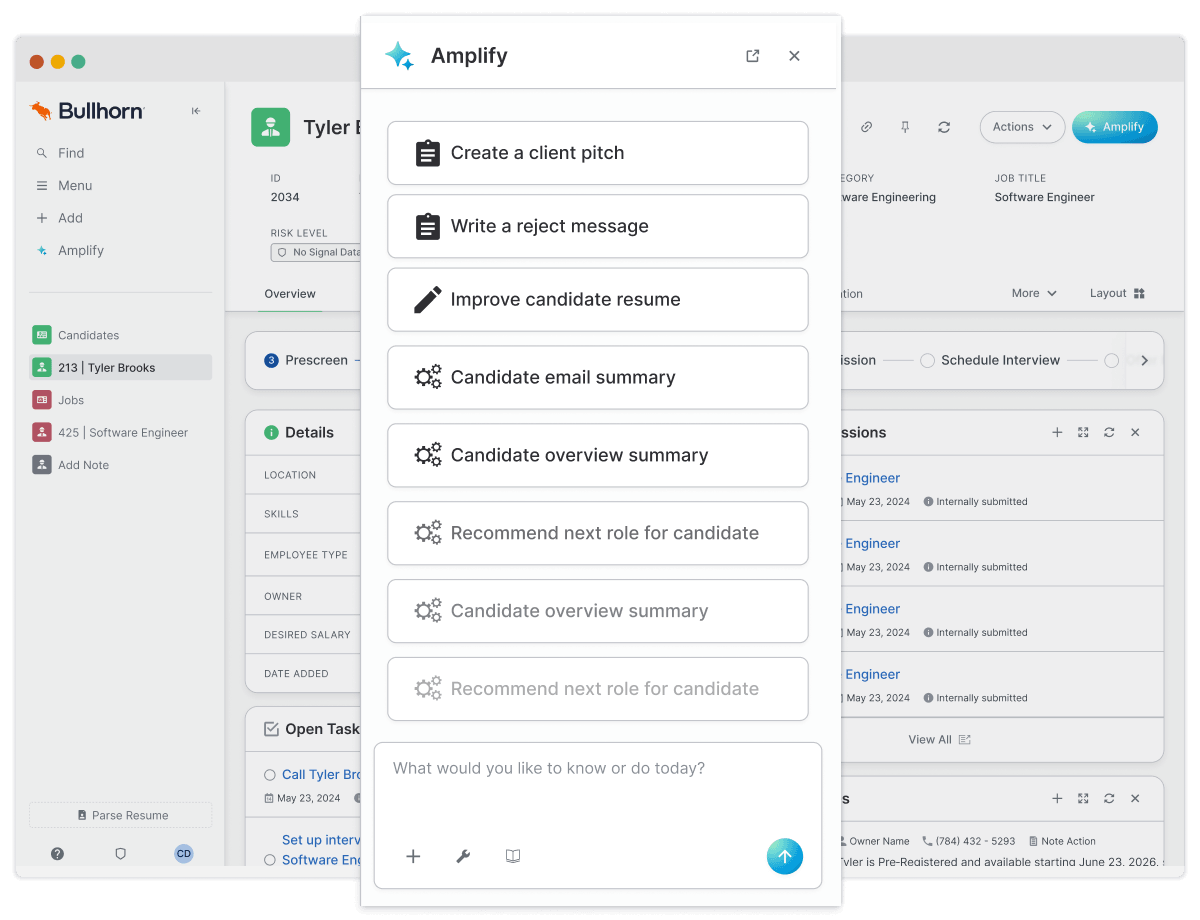
Task: Click the copy link icon in header
Action: click(x=867, y=127)
